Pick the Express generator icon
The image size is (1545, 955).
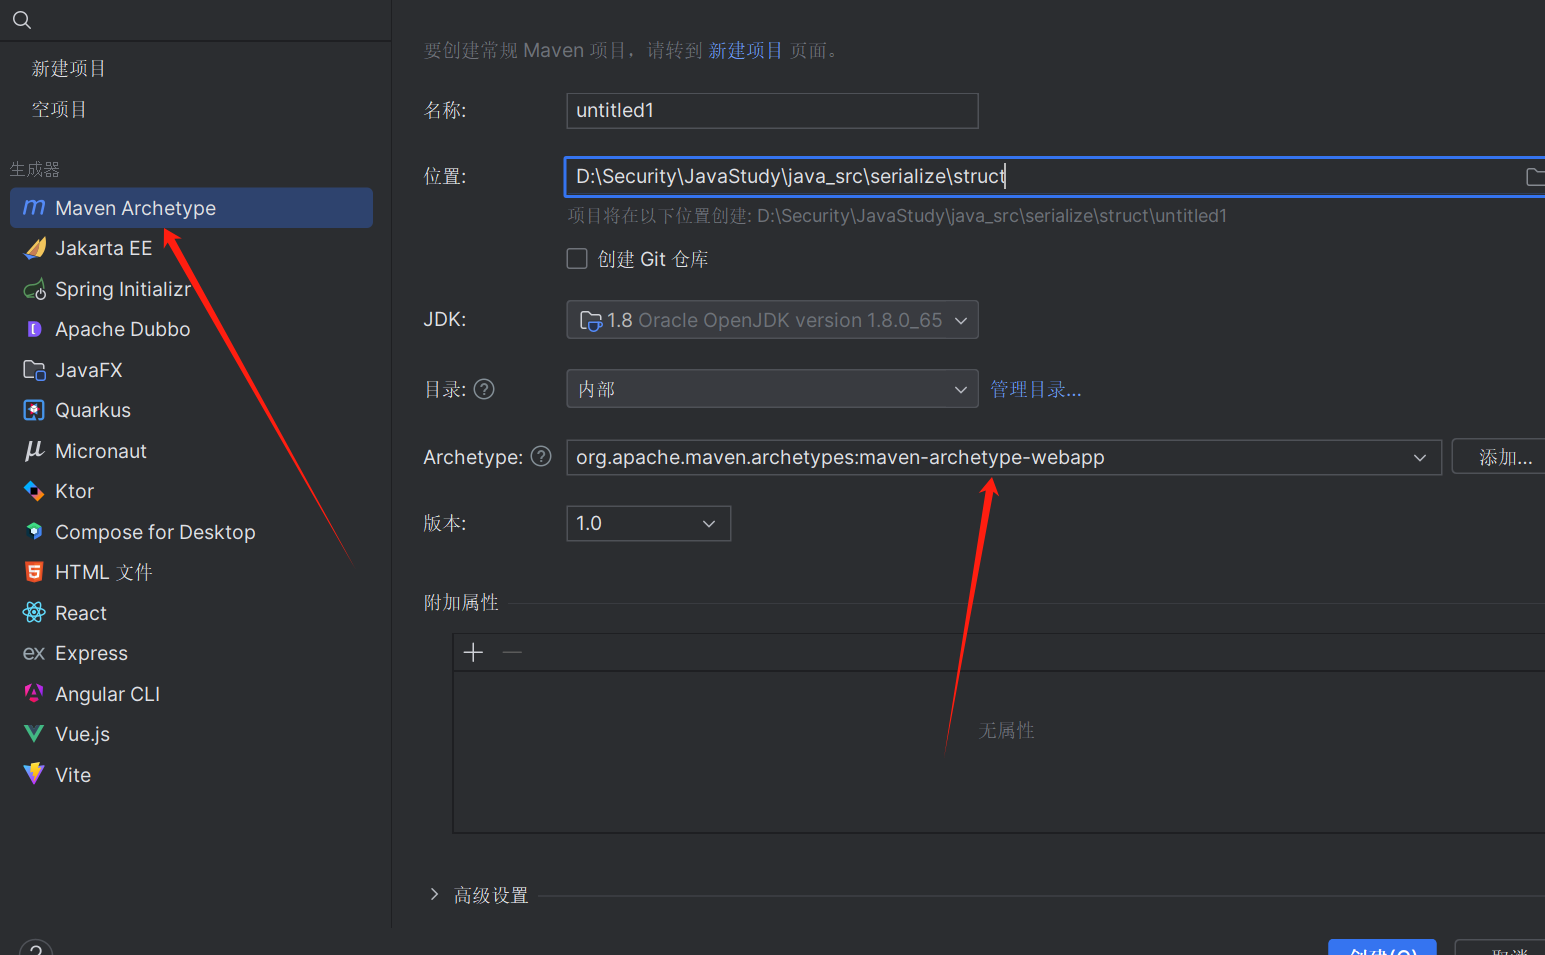click(34, 653)
